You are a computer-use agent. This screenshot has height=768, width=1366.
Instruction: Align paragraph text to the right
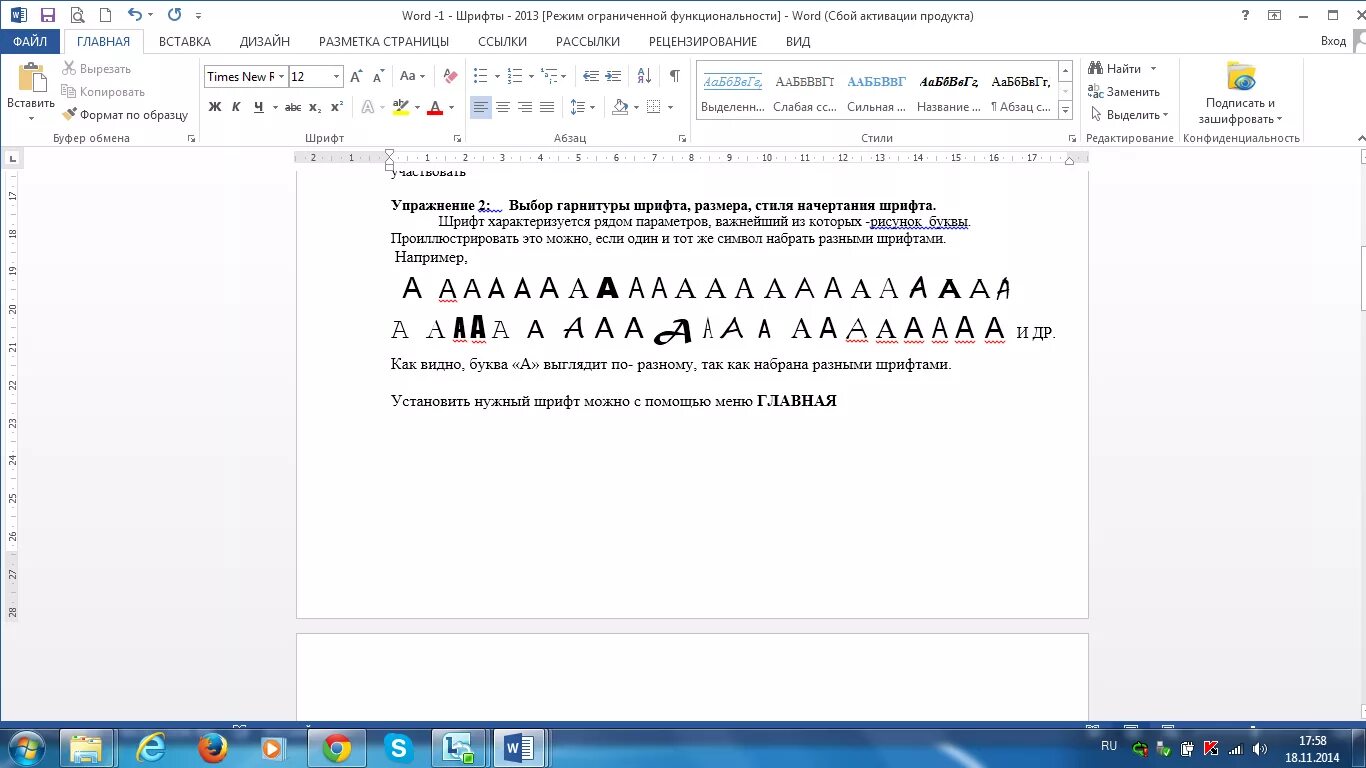(x=525, y=107)
